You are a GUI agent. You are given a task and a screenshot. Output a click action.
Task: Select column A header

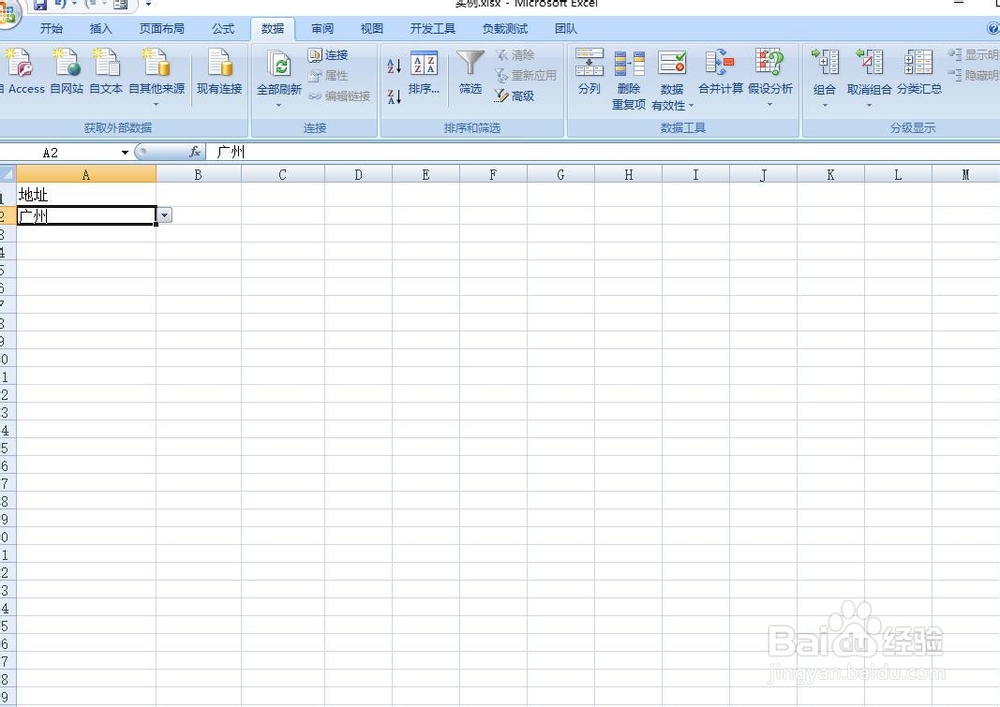(x=86, y=174)
